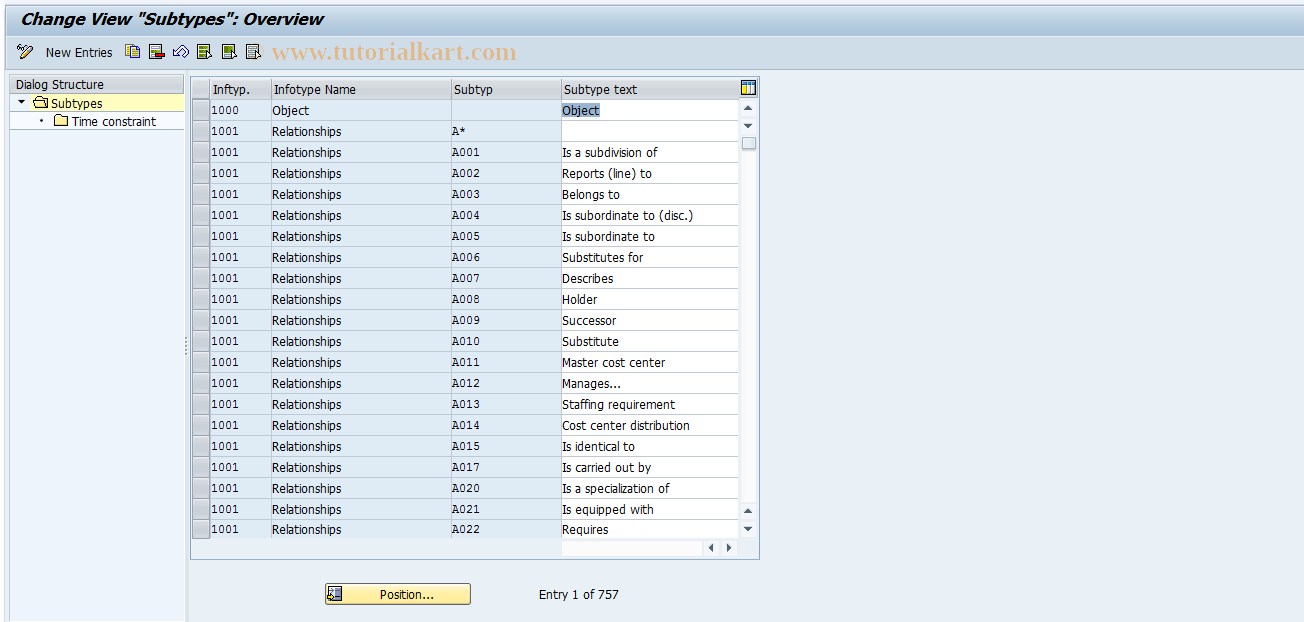Viewport: 1304px width, 622px height.
Task: Click the 'Cost center distribution' text field
Action: (x=650, y=425)
